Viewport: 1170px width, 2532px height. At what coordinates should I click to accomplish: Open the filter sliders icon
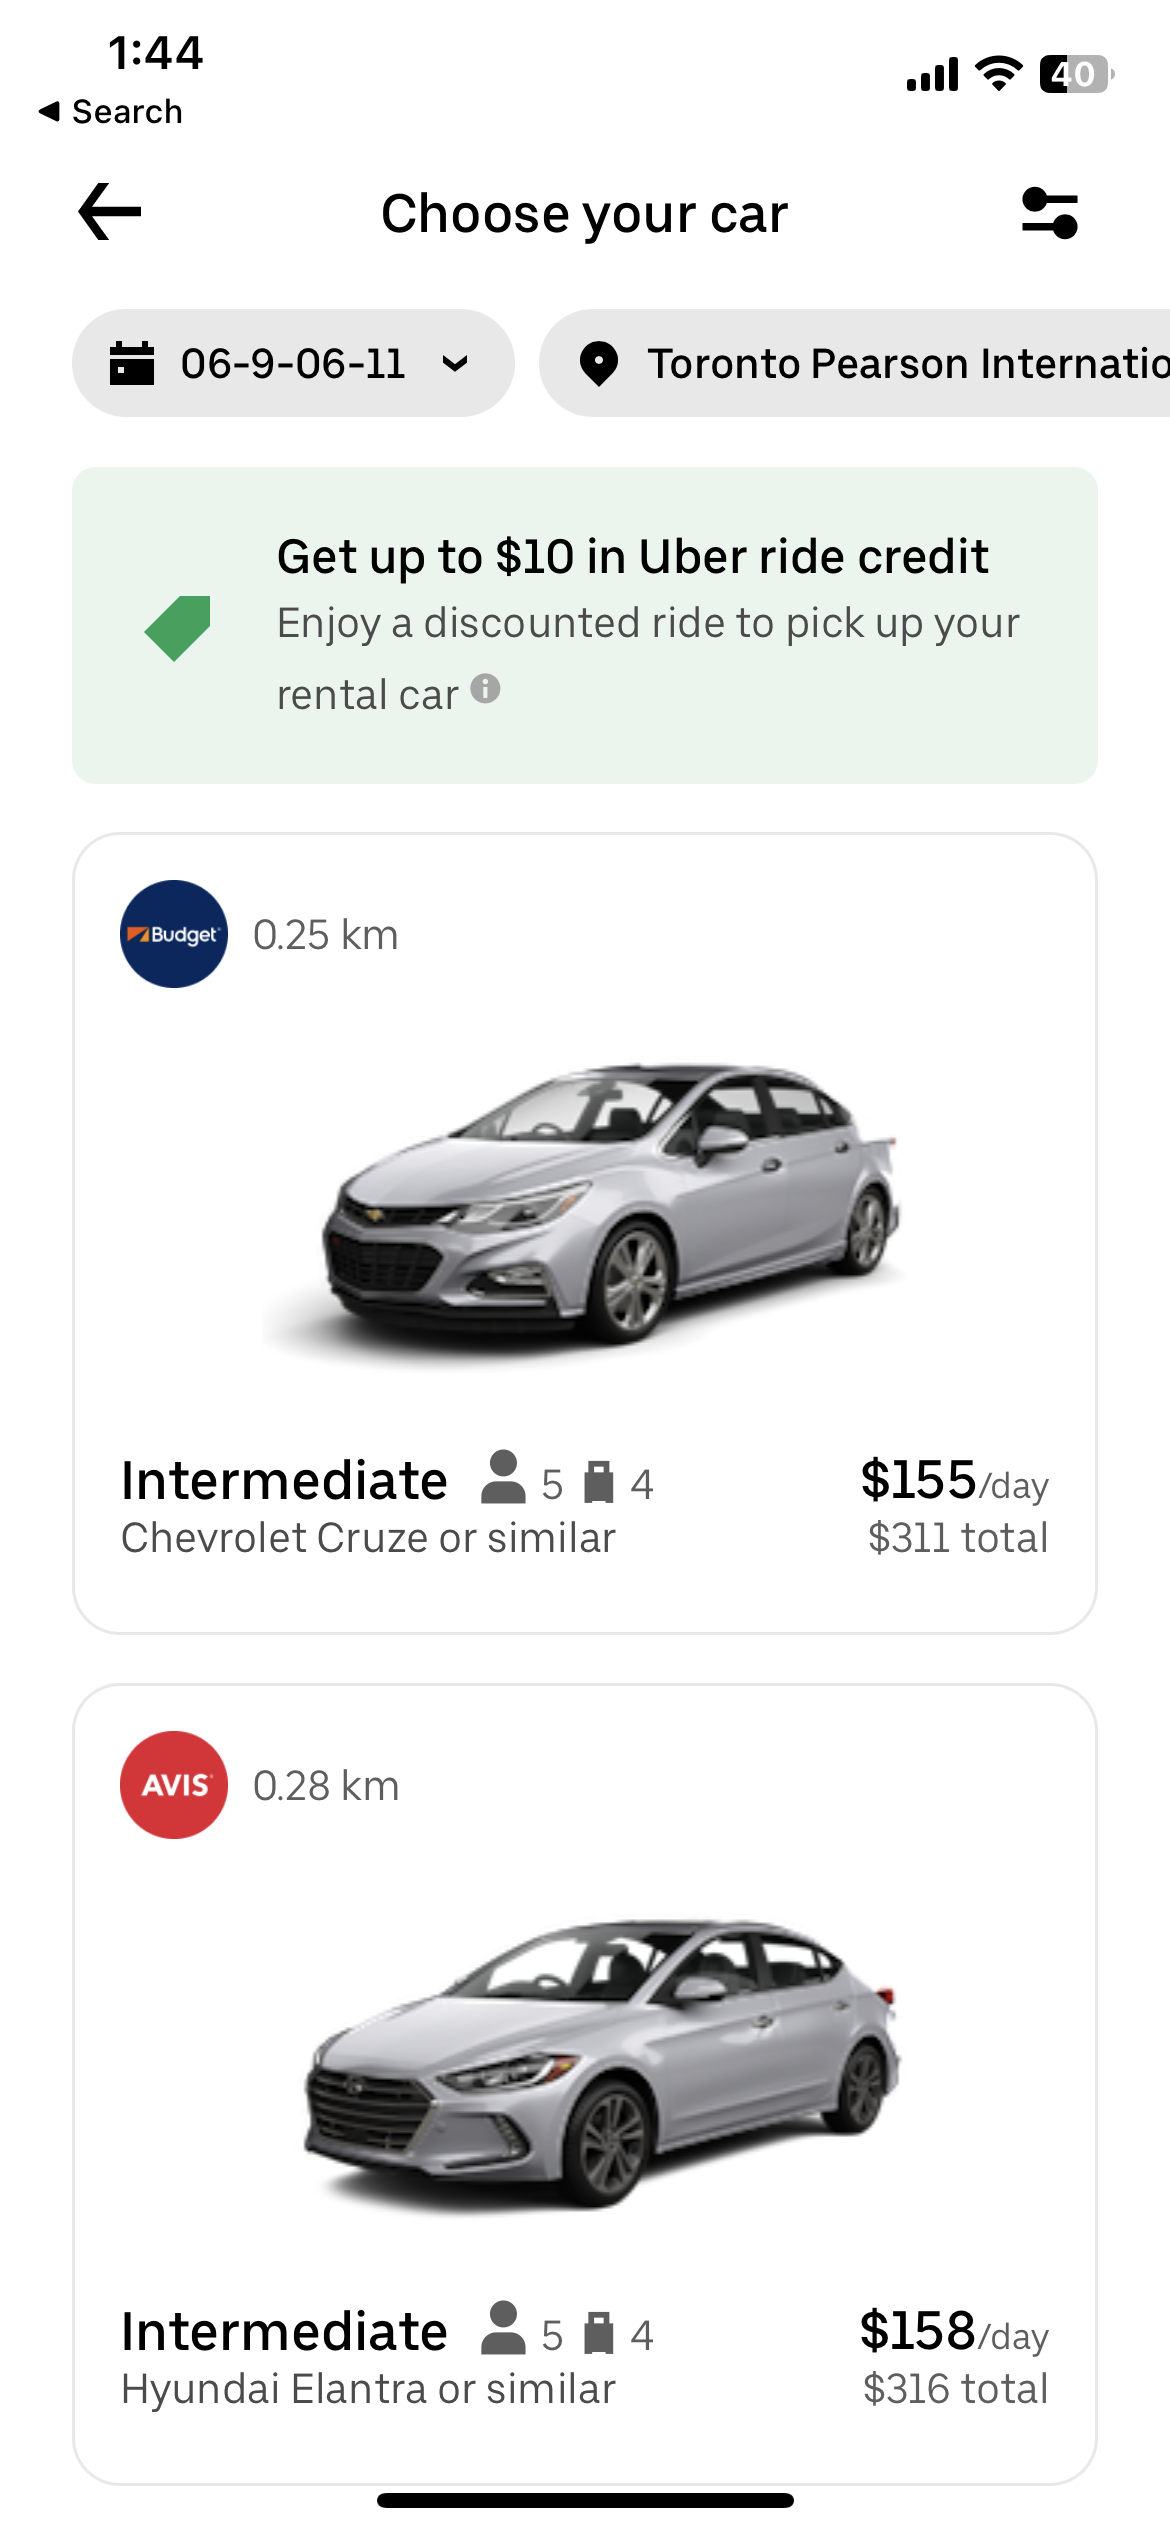(1049, 213)
